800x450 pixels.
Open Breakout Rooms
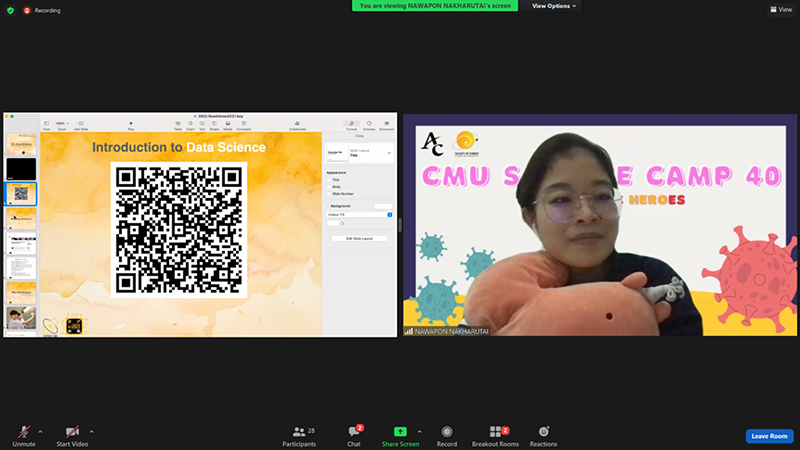495,436
